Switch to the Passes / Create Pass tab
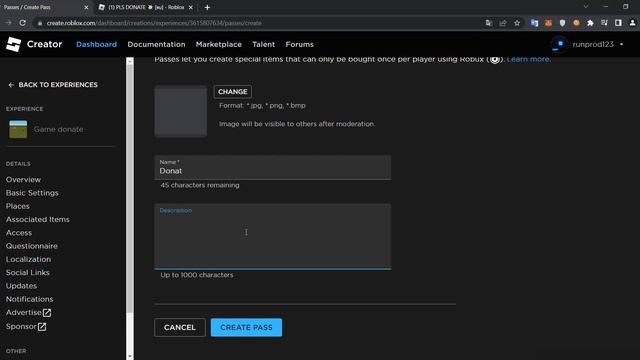Viewport: 640px width, 360px height. [45, 7]
